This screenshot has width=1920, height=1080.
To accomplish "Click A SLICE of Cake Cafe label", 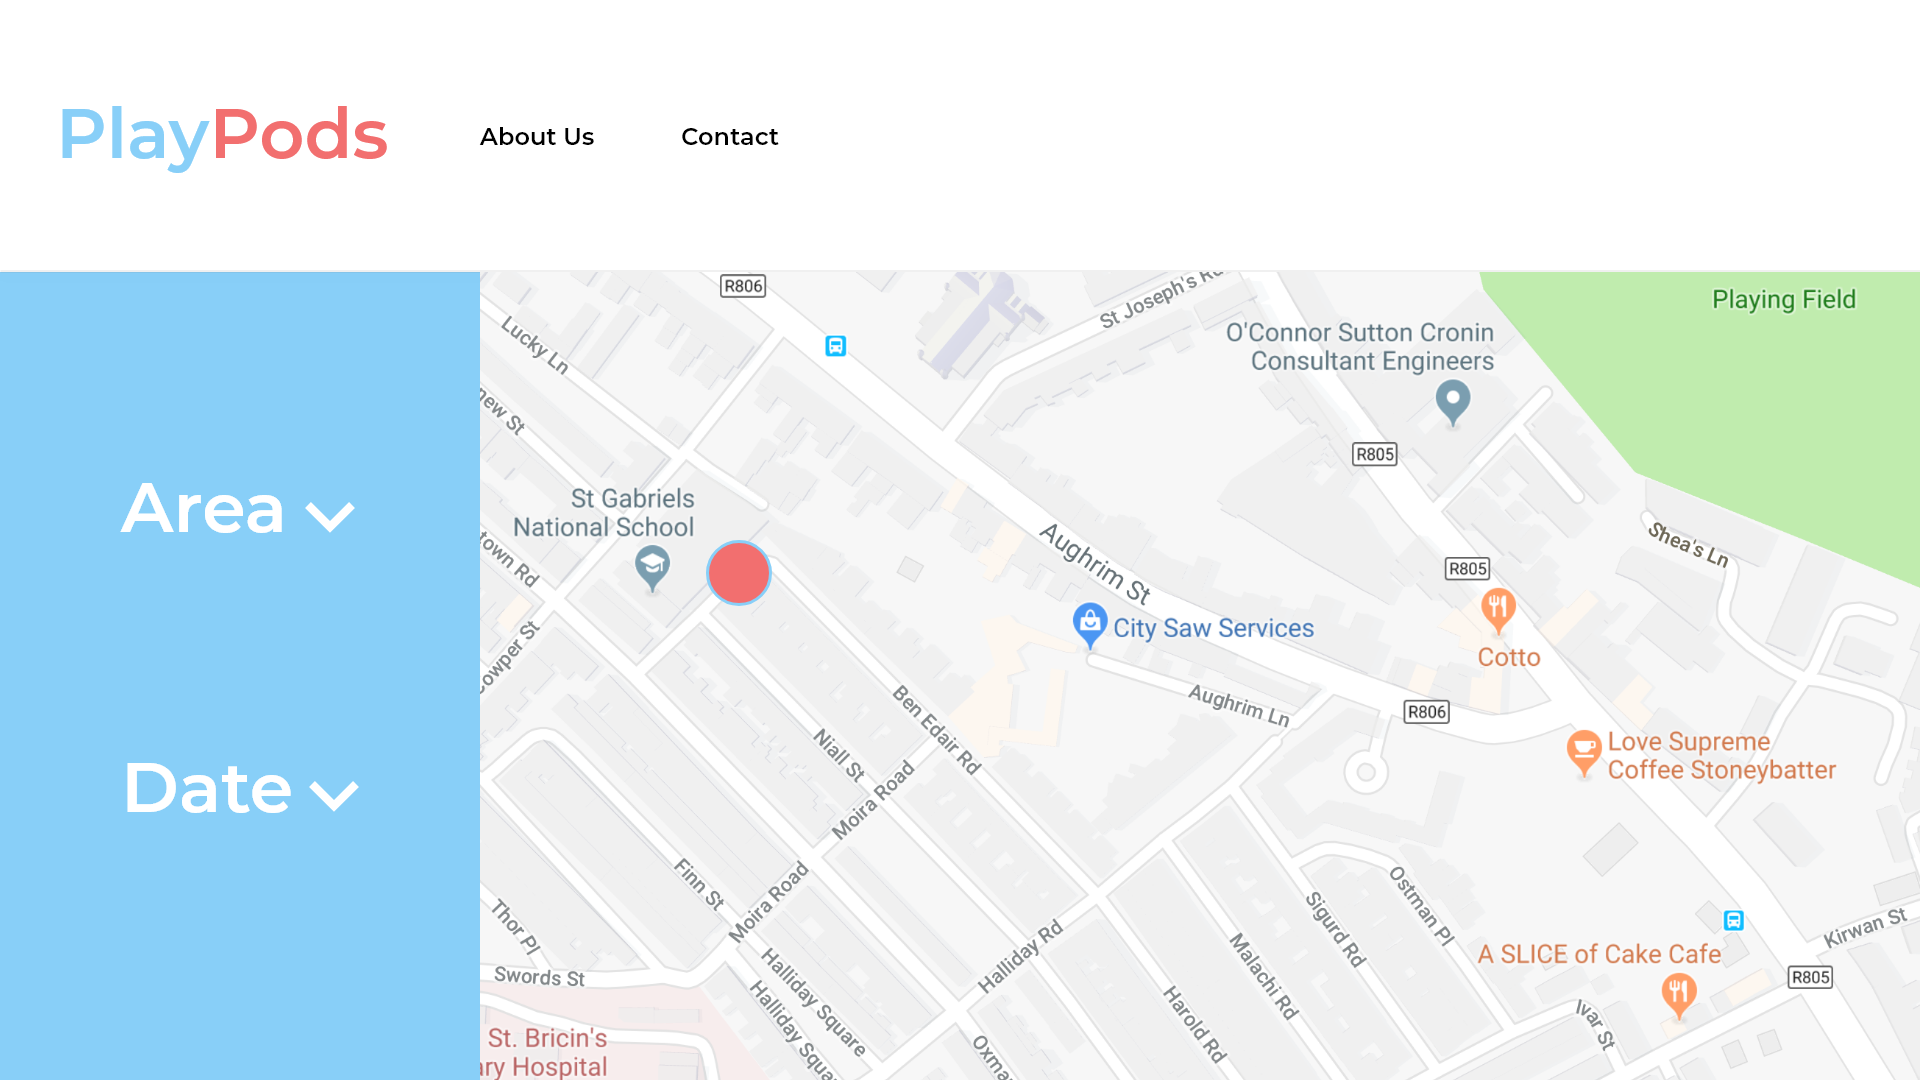I will pyautogui.click(x=1599, y=954).
